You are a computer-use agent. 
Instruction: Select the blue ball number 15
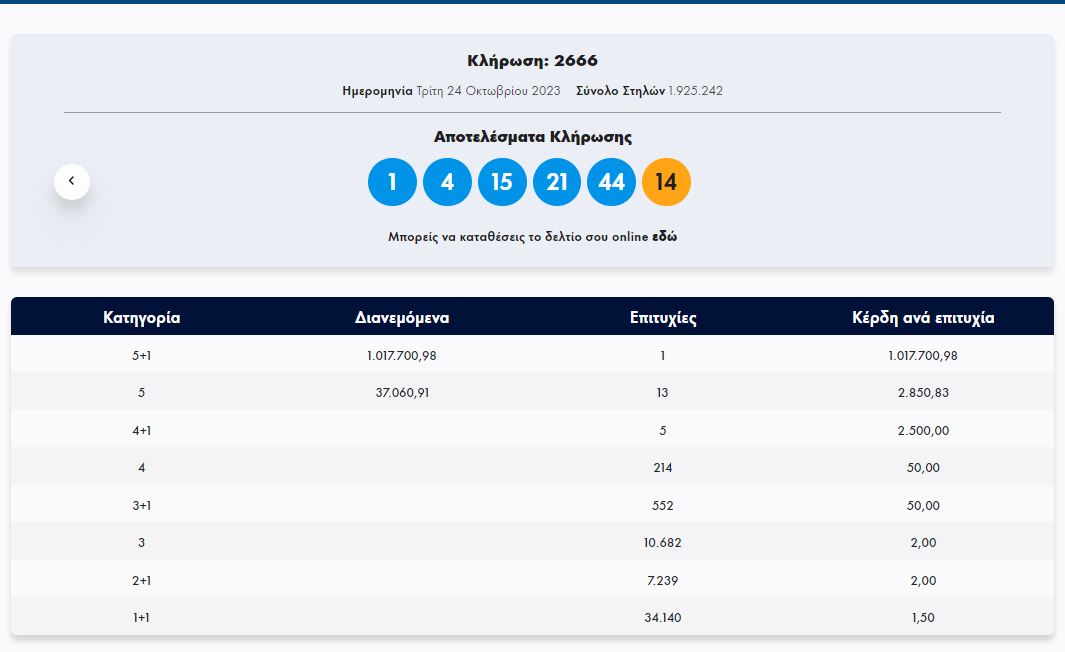coord(502,182)
